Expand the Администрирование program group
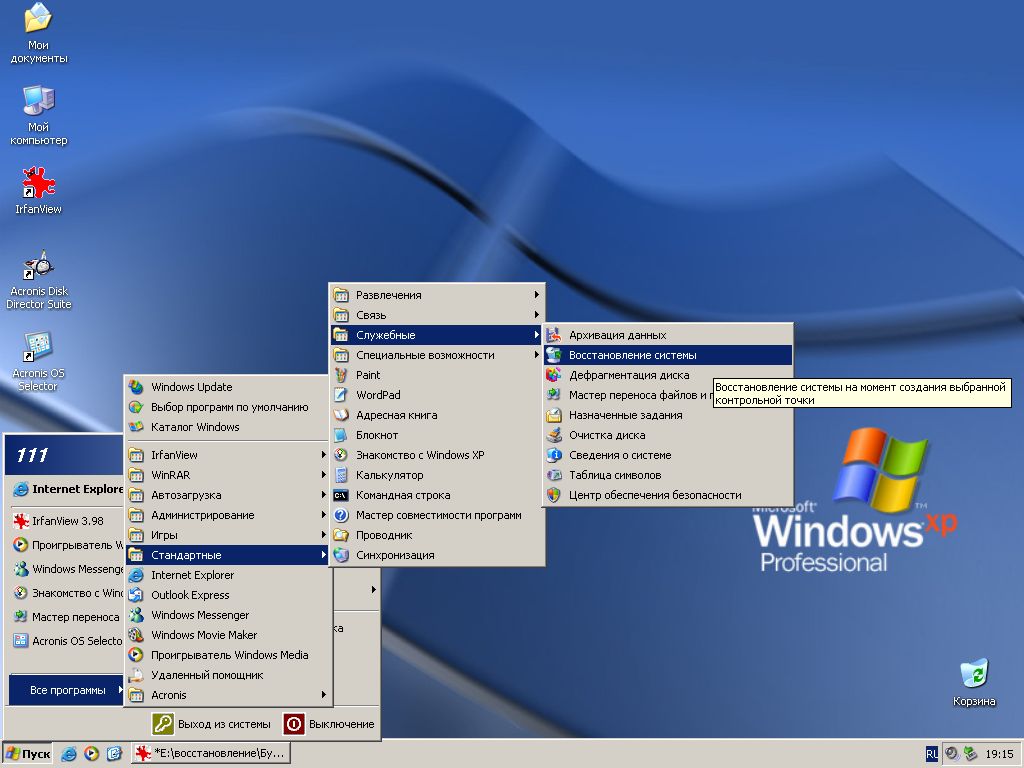This screenshot has height=768, width=1024. tap(202, 515)
